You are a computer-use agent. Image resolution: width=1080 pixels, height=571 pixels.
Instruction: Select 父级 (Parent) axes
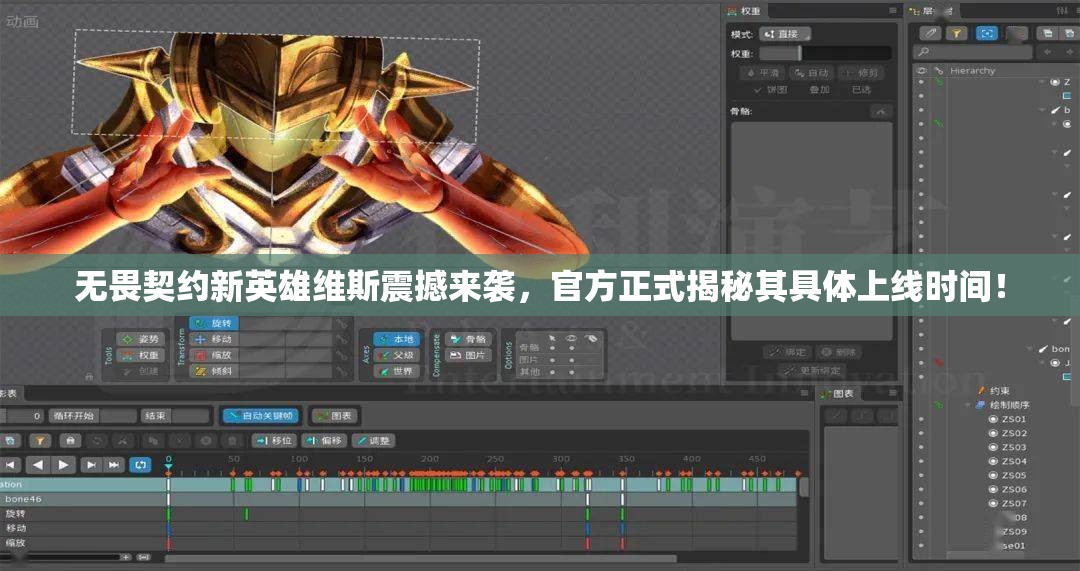click(x=397, y=355)
